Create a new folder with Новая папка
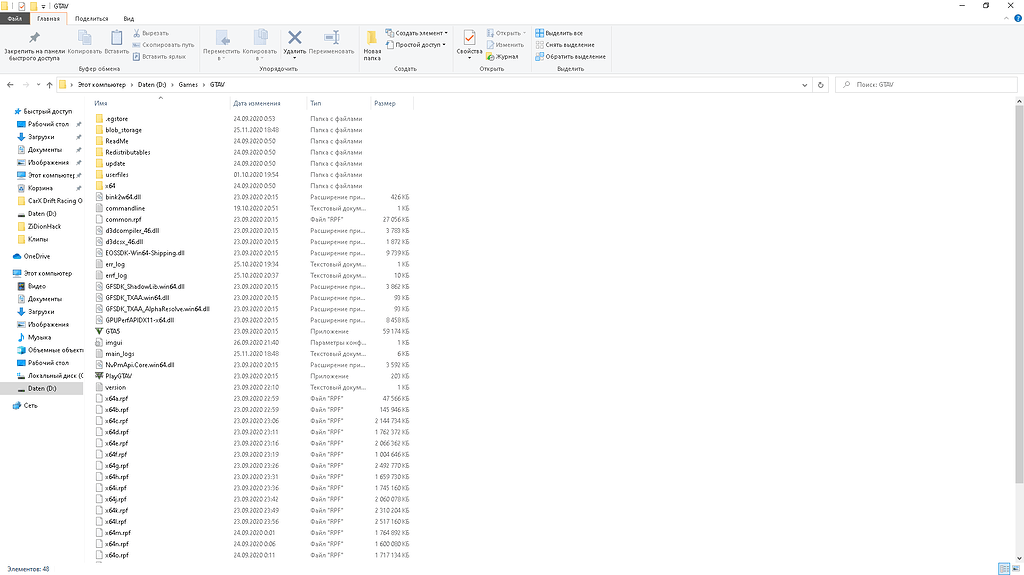The image size is (1024, 575). click(372, 45)
